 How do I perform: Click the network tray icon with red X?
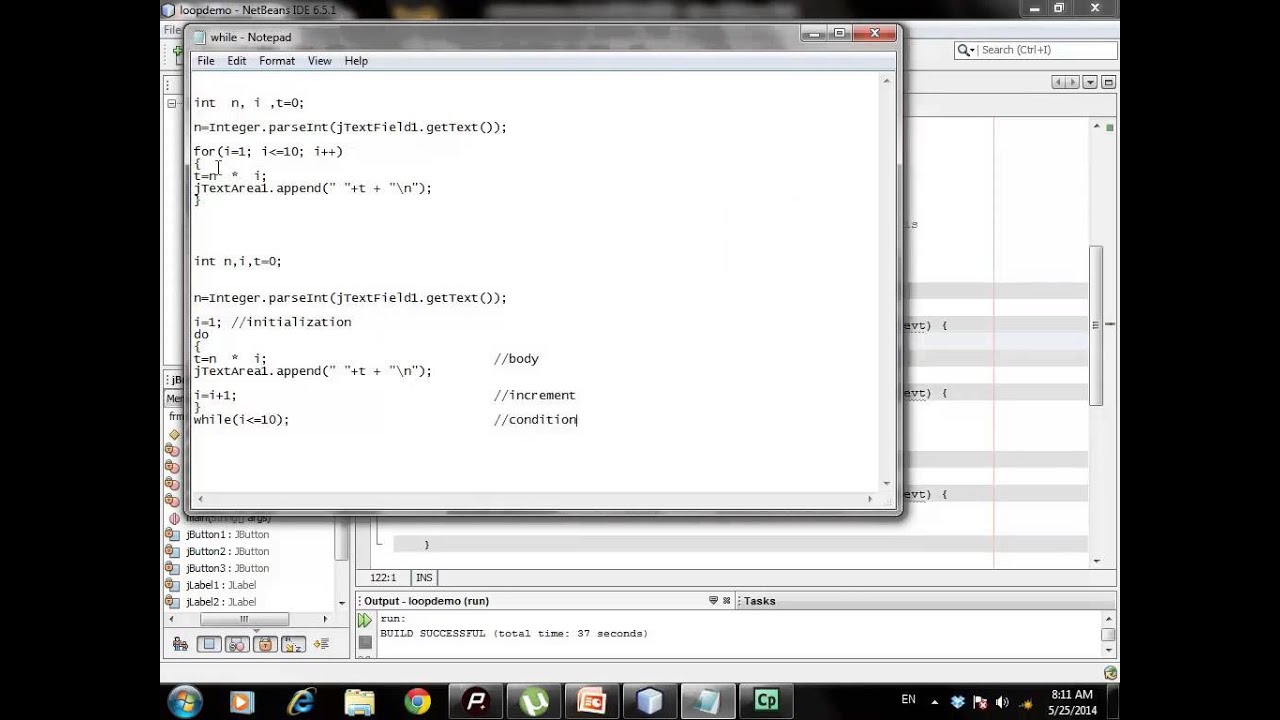click(x=980, y=702)
